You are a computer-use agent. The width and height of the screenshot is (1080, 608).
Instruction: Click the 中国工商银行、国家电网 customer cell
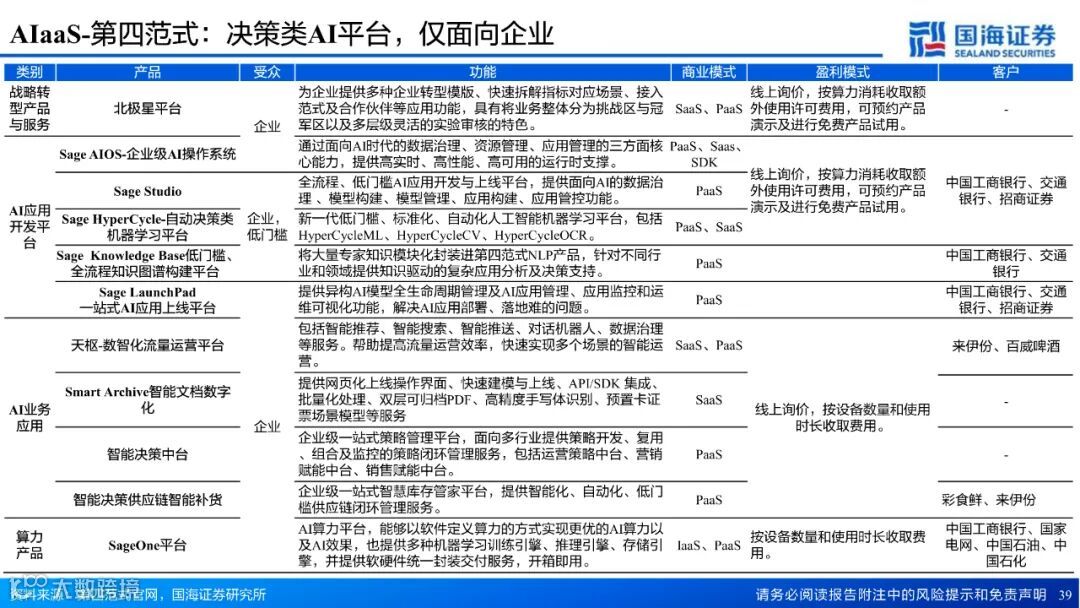1006,545
